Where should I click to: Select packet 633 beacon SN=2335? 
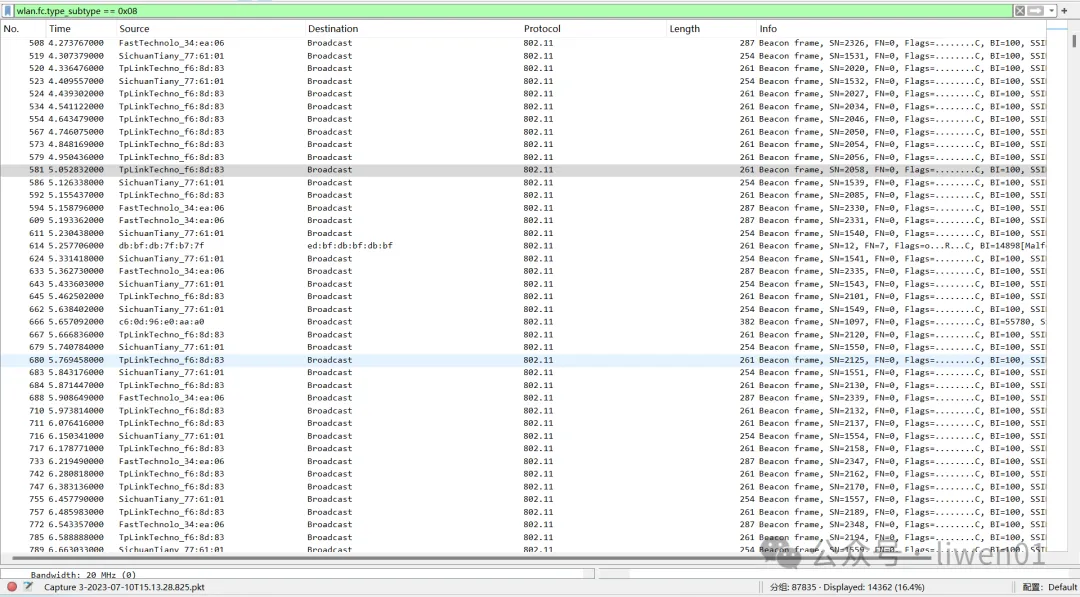click(x=523, y=271)
